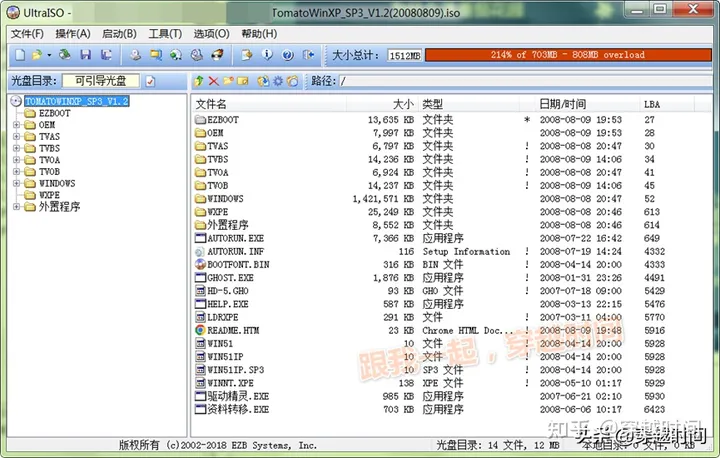Select the README.HTM file
The width and height of the screenshot is (720, 458).
(233, 330)
